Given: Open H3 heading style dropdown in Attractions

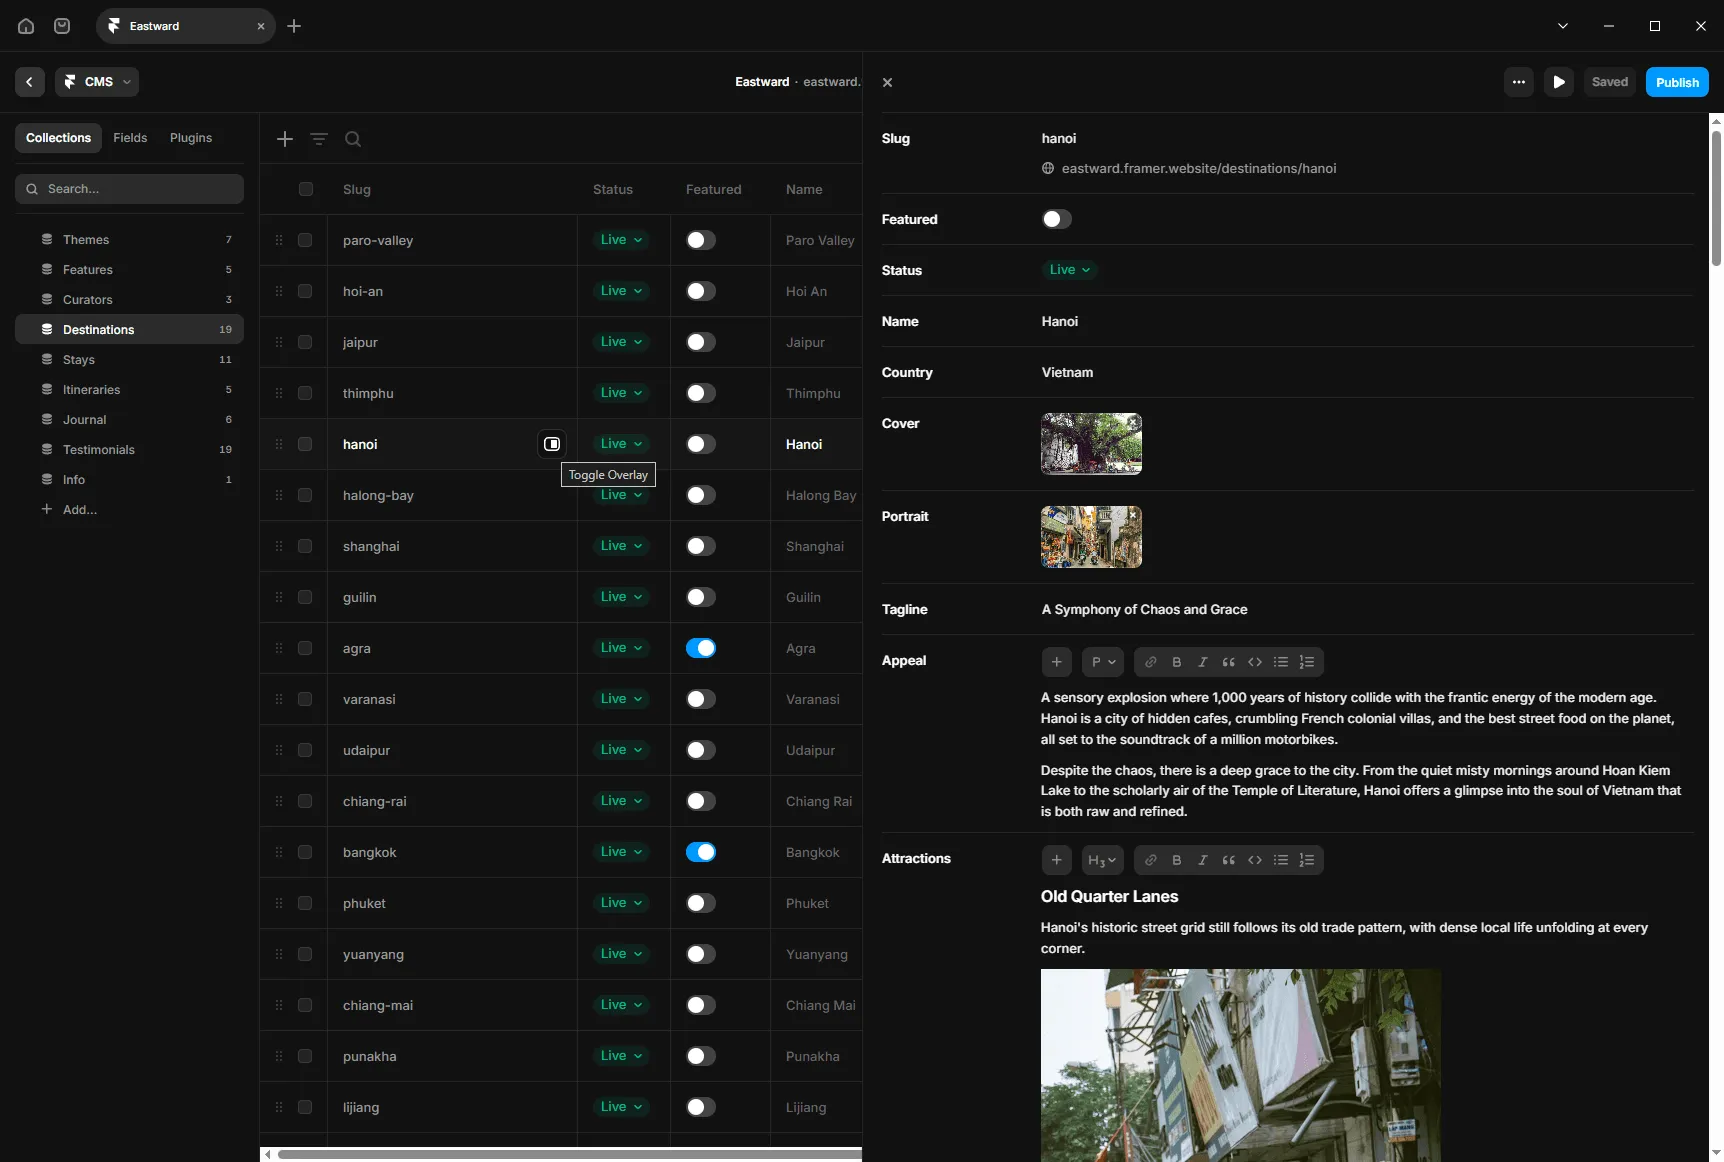Looking at the screenshot, I should pyautogui.click(x=1103, y=860).
